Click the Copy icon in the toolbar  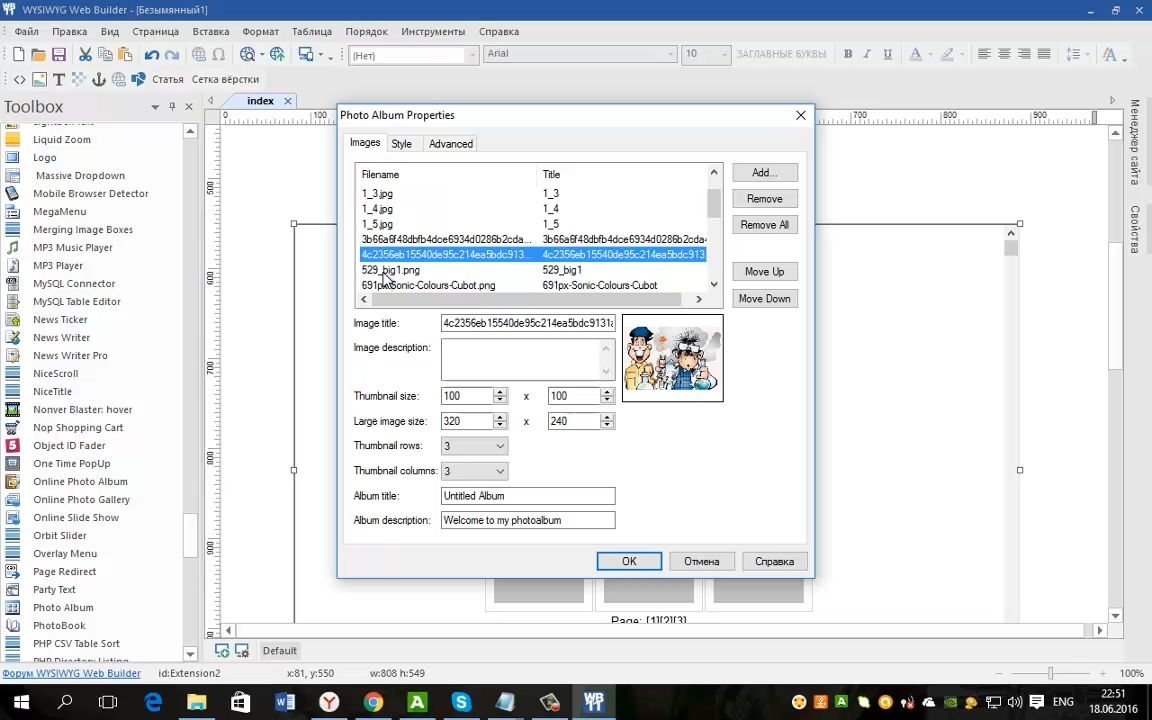(x=105, y=54)
